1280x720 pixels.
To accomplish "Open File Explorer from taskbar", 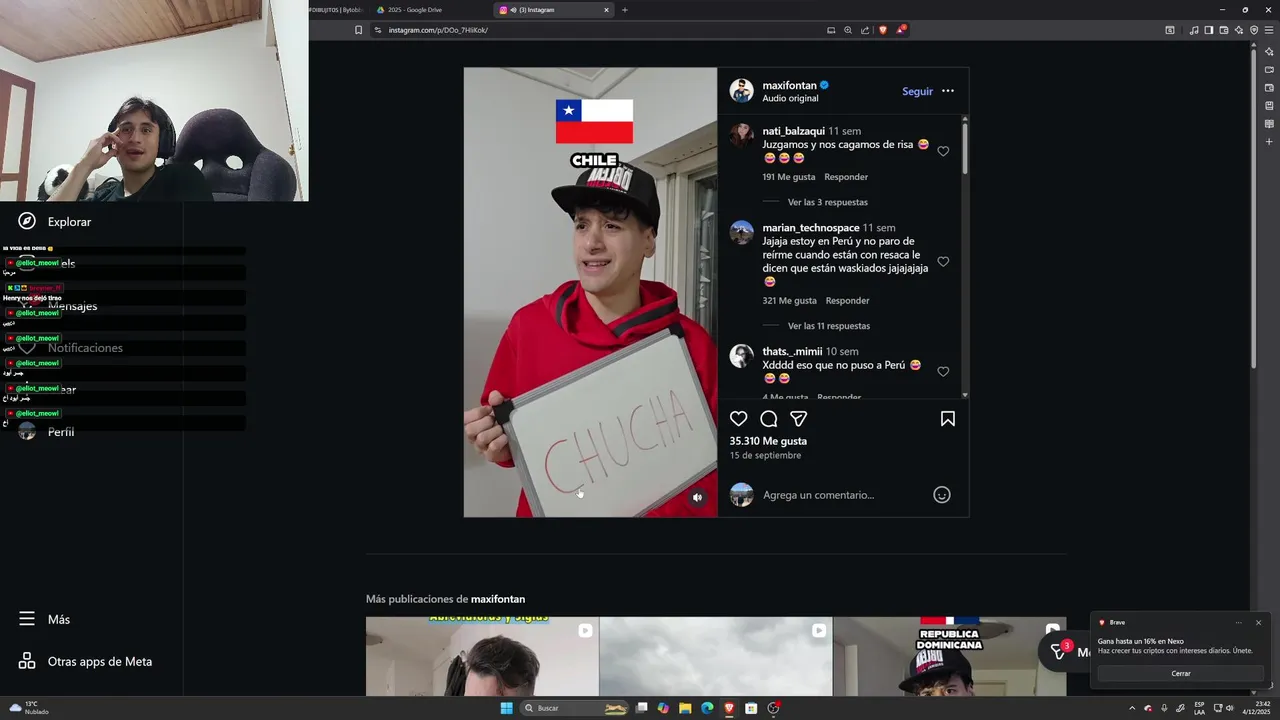I will pyautogui.click(x=685, y=708).
